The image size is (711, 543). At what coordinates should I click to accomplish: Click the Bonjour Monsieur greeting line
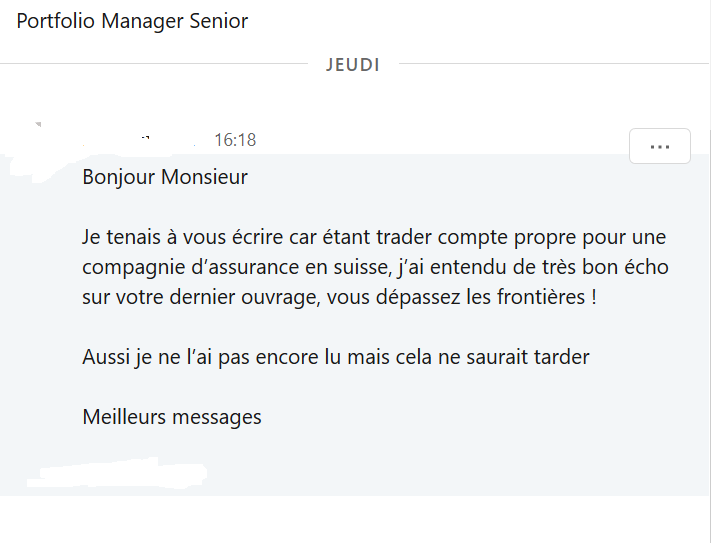[x=165, y=178]
